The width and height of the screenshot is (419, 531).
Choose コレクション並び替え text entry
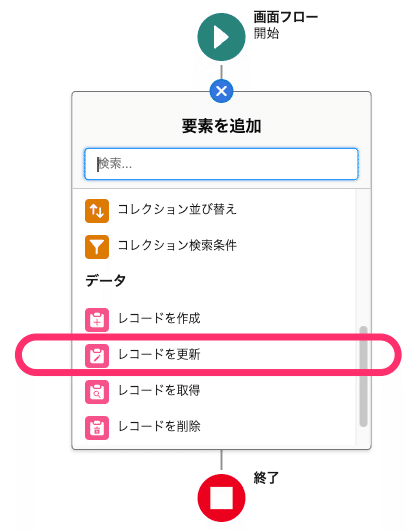coord(177,209)
